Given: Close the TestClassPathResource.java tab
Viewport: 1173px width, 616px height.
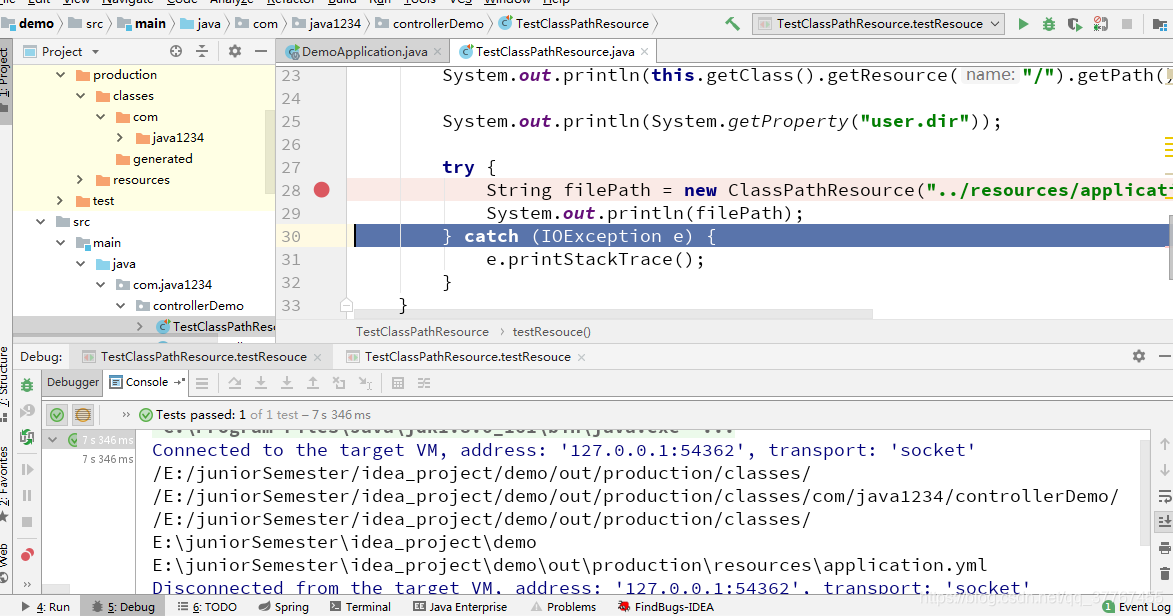Looking at the screenshot, I should [644, 52].
